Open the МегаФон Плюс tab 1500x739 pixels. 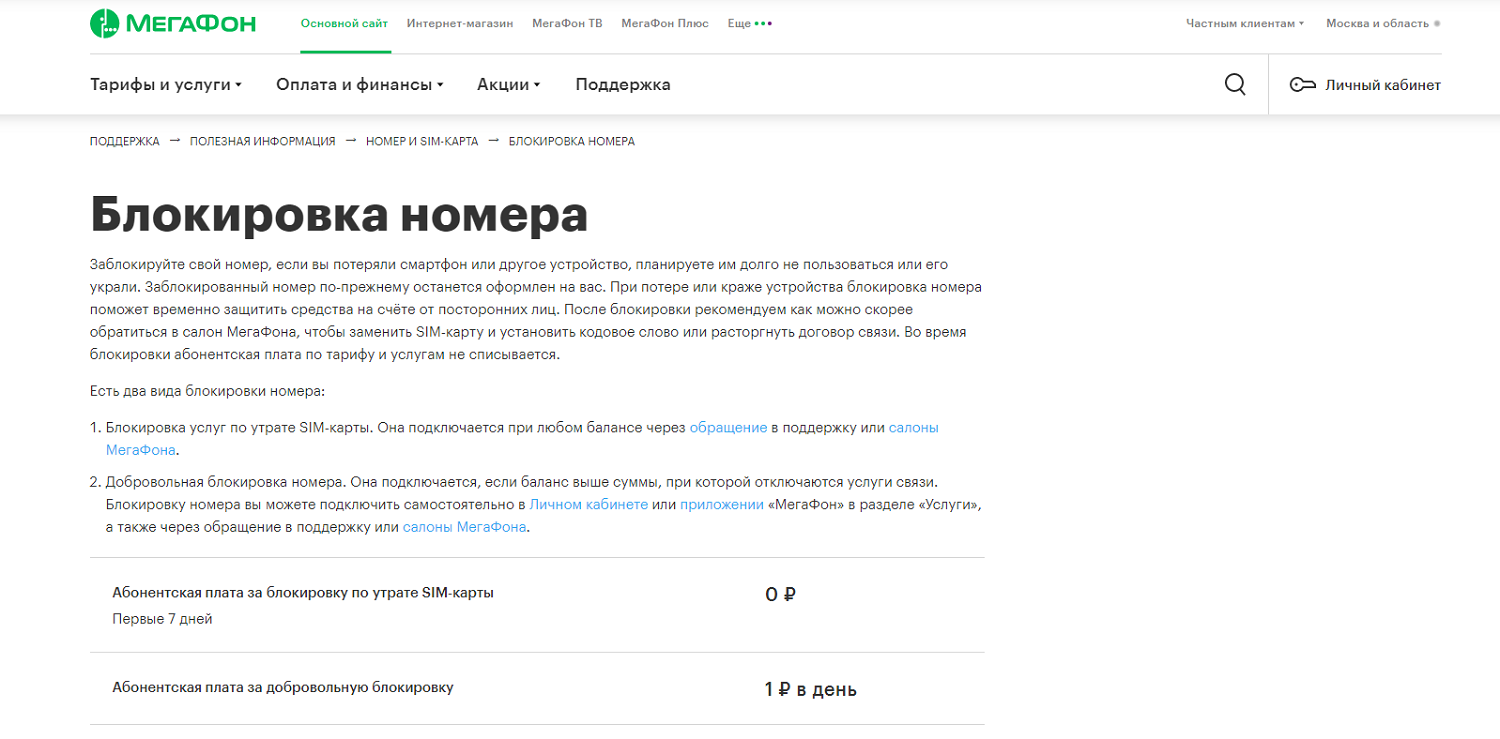coord(665,23)
